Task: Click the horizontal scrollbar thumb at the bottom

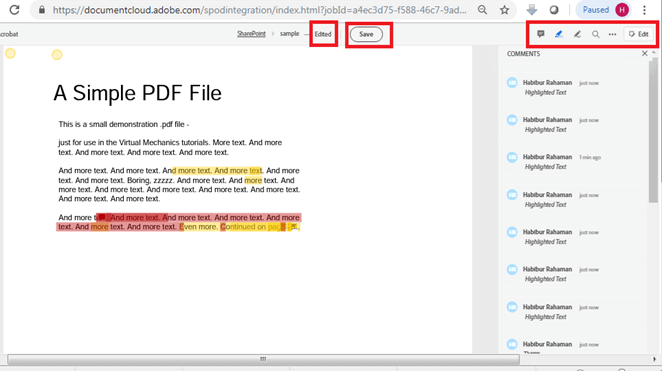Action: (263, 359)
